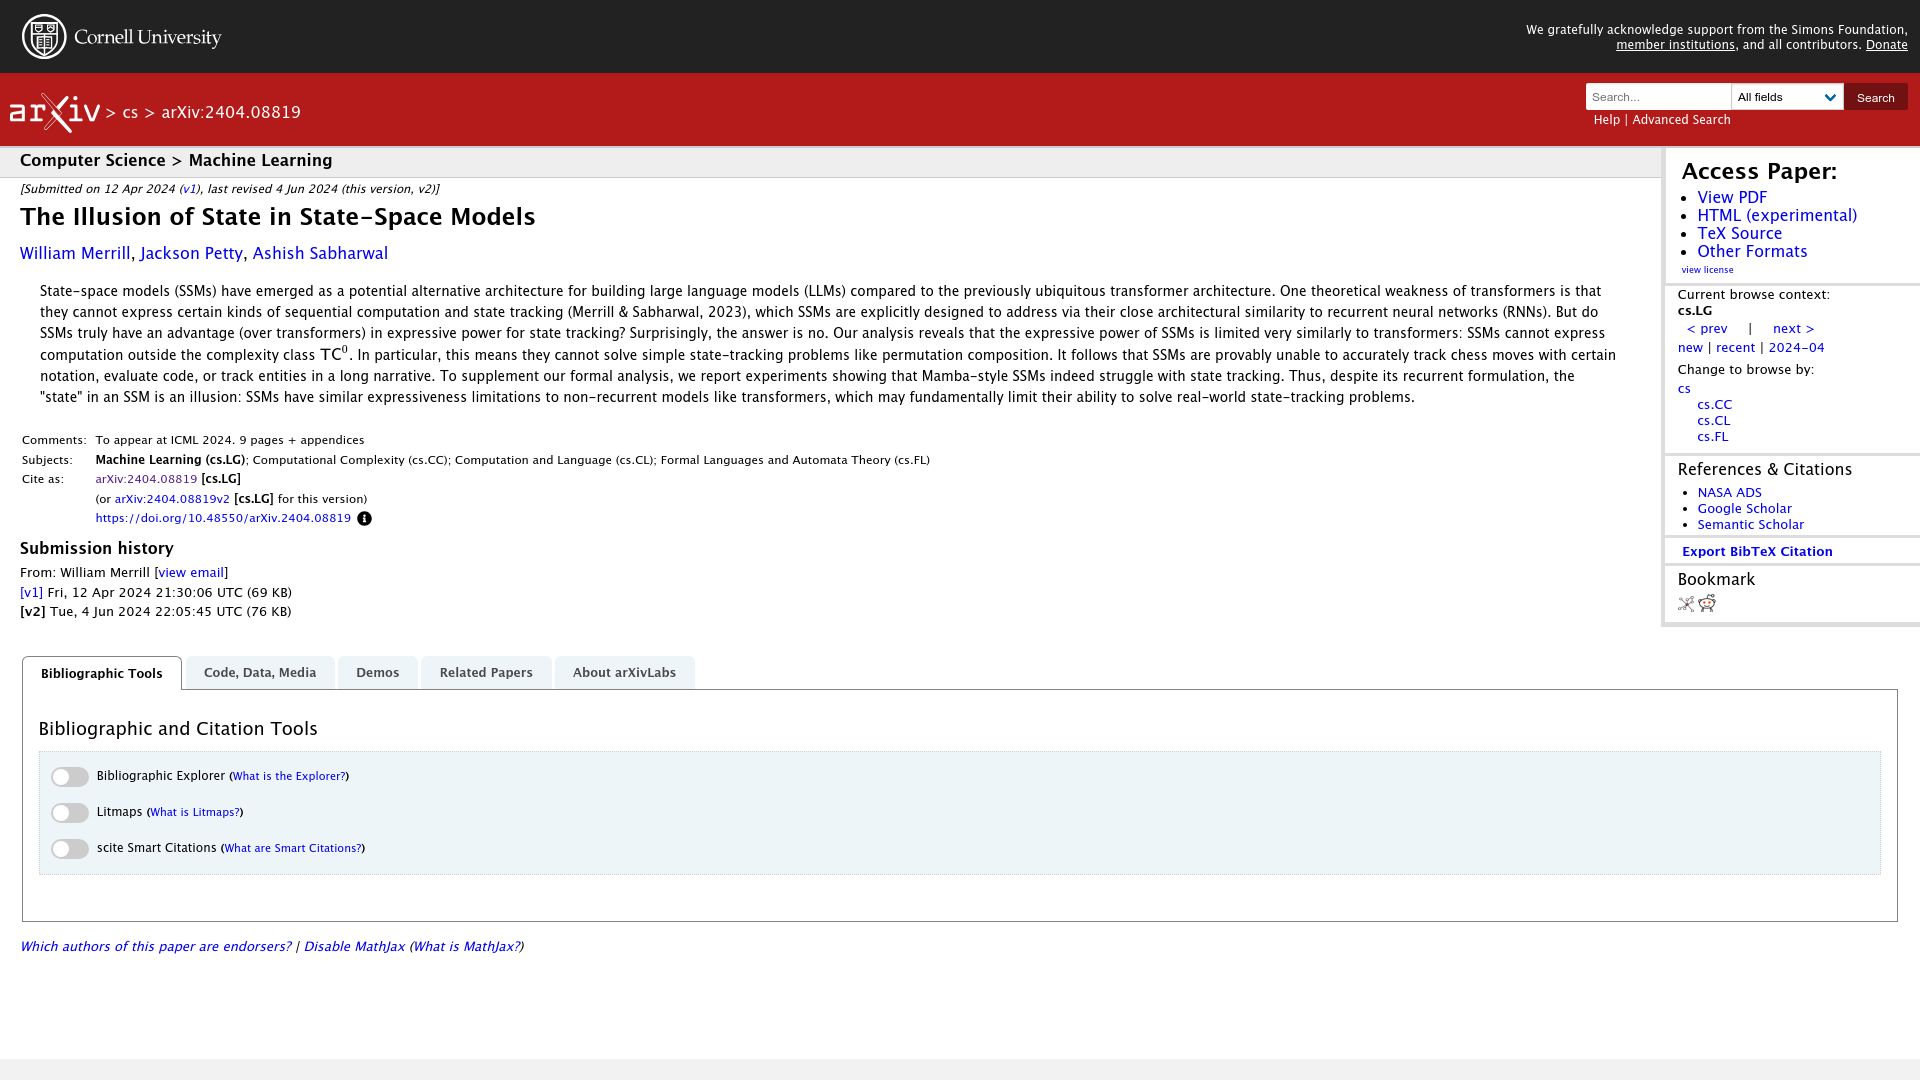Viewport: 1920px width, 1080px height.
Task: Turn on scite Smart Citations toggle
Action: click(x=70, y=849)
